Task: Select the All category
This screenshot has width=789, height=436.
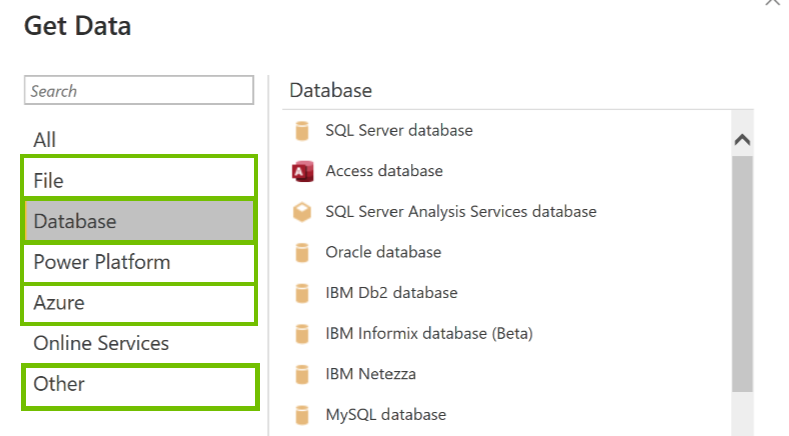Action: (45, 140)
